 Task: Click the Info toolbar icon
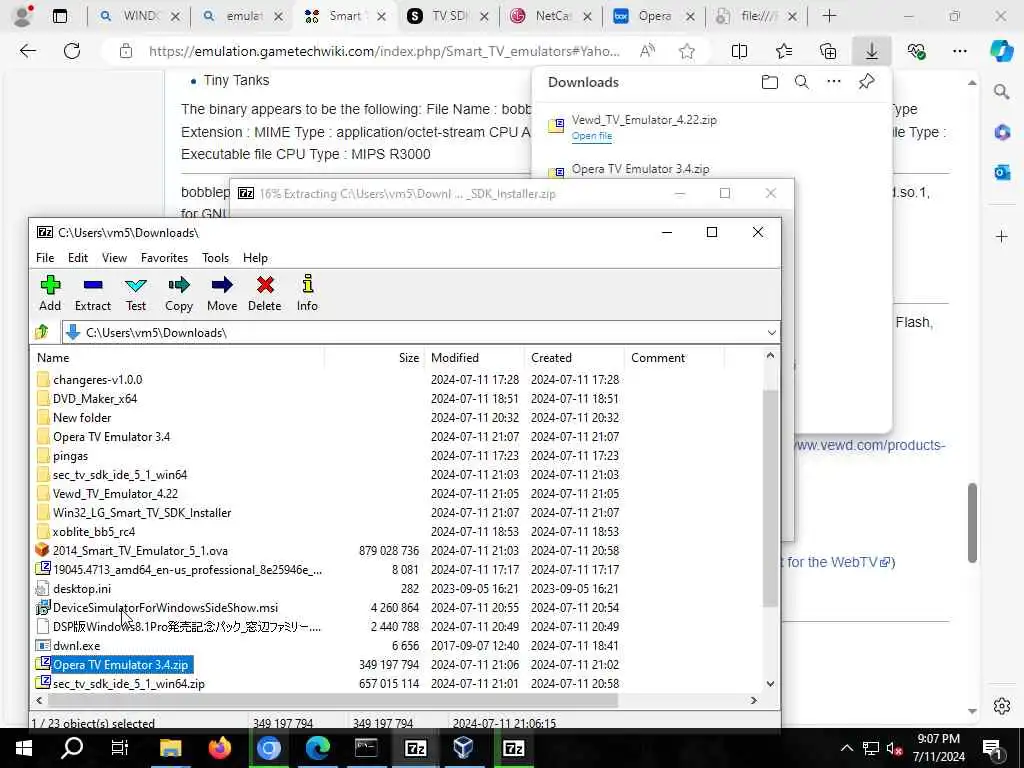point(307,293)
